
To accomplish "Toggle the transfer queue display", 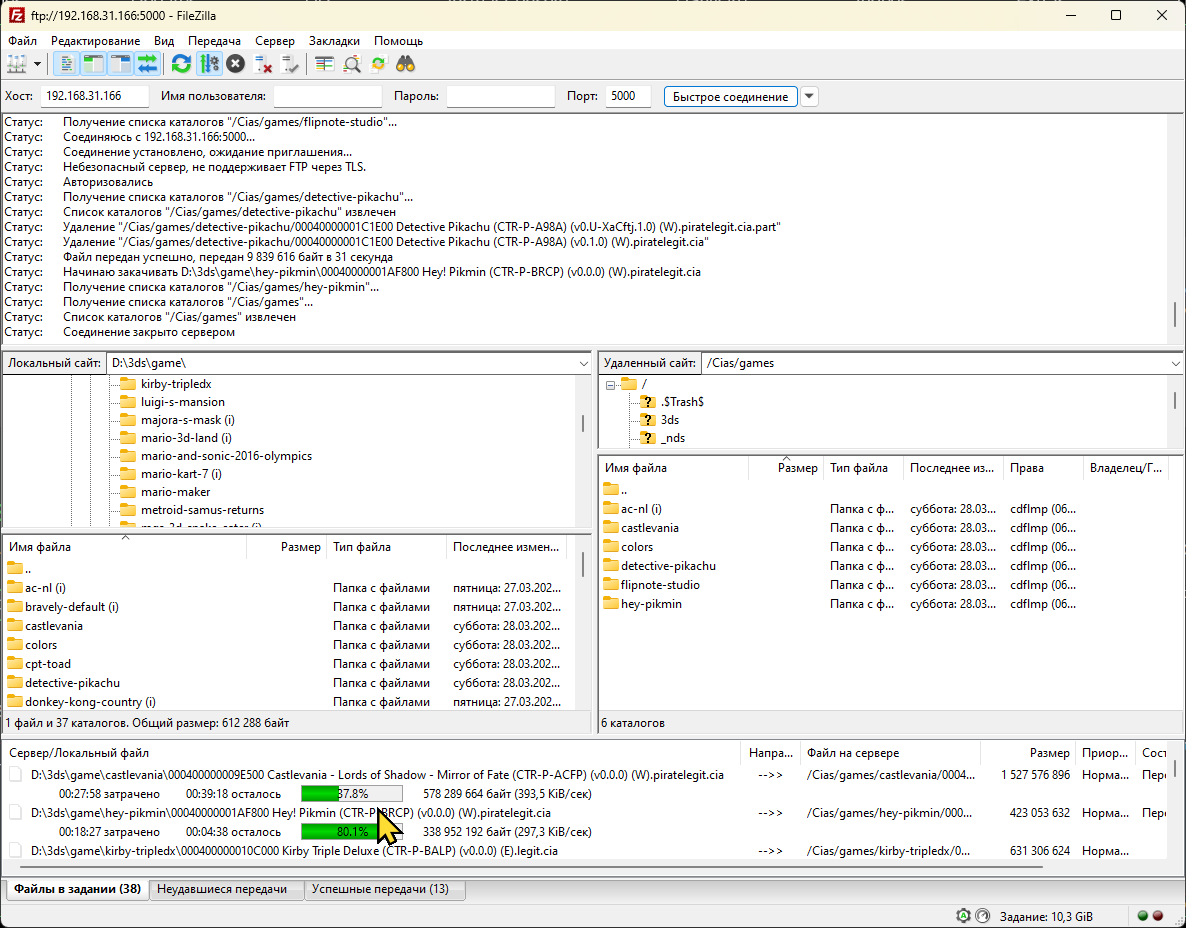I will click(x=148, y=64).
